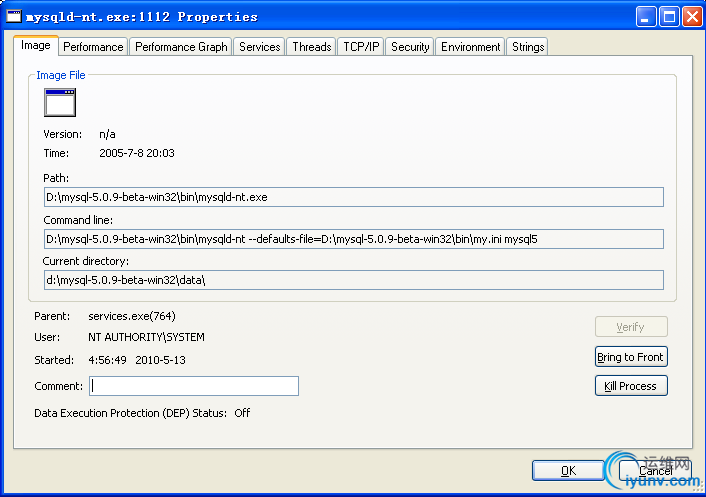Image resolution: width=706 pixels, height=497 pixels.
Task: Click Bring to Front button
Action: (631, 357)
